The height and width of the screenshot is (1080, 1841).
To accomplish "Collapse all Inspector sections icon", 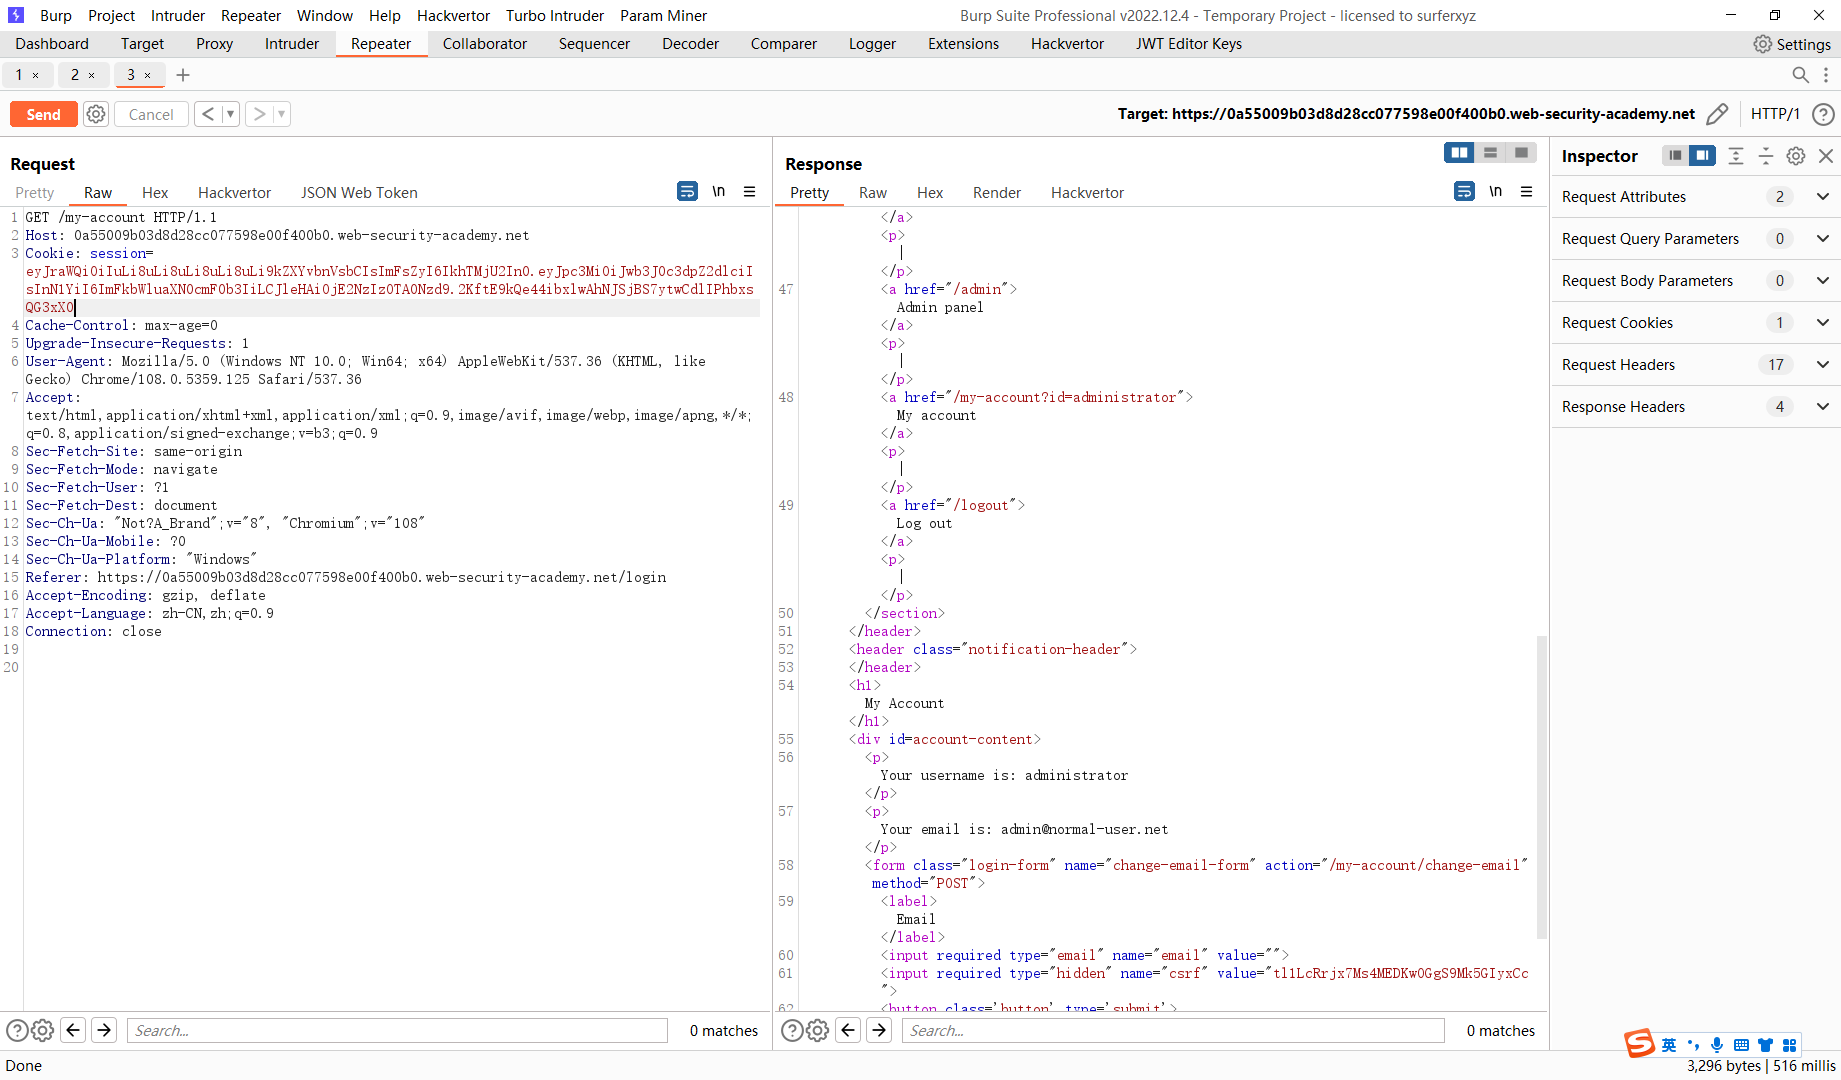I will point(1766,156).
